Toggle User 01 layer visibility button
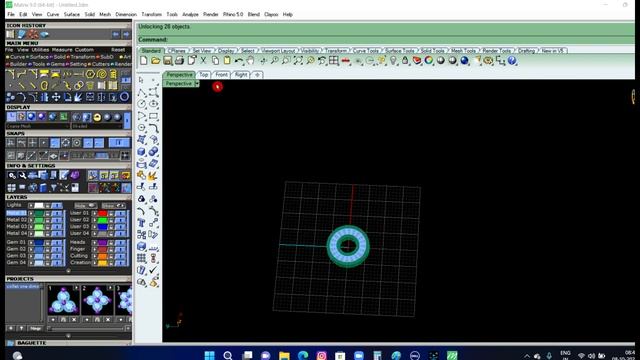This screenshot has width=640, height=360. pyautogui.click(x=120, y=213)
